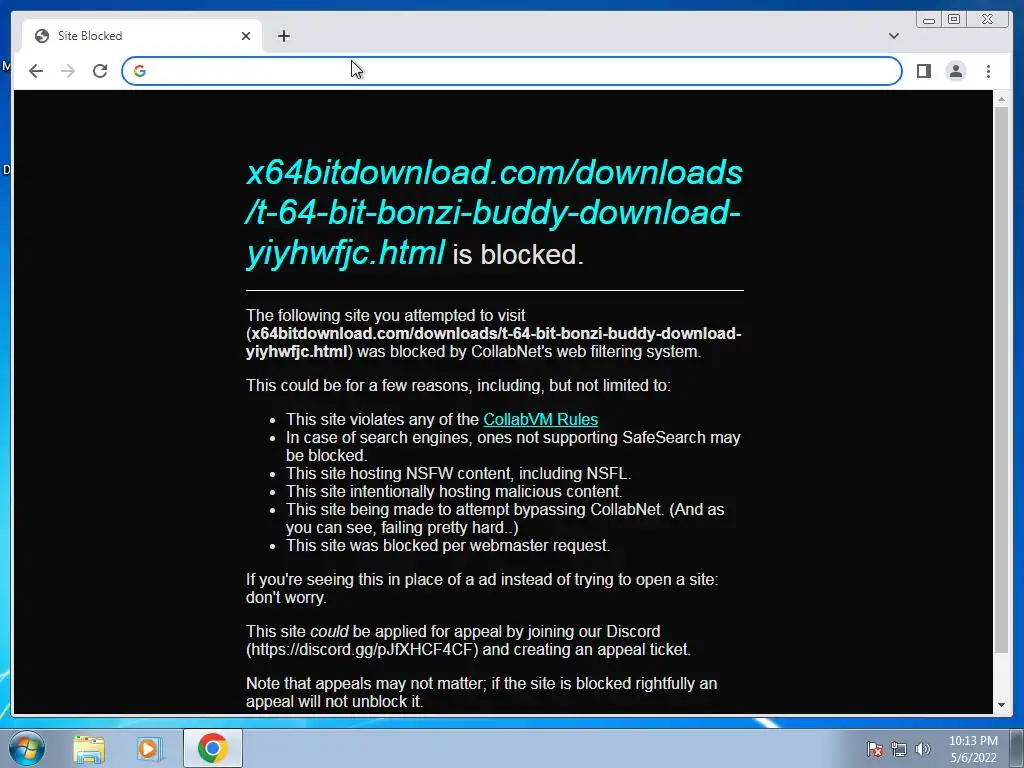Open a new tab with plus button
The height and width of the screenshot is (768, 1024).
283,36
